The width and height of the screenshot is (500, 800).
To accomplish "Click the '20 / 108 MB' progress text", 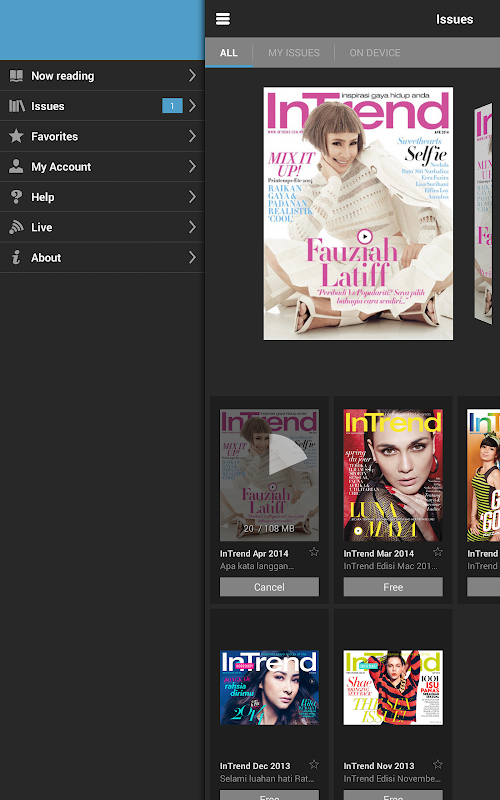I will coord(269,529).
